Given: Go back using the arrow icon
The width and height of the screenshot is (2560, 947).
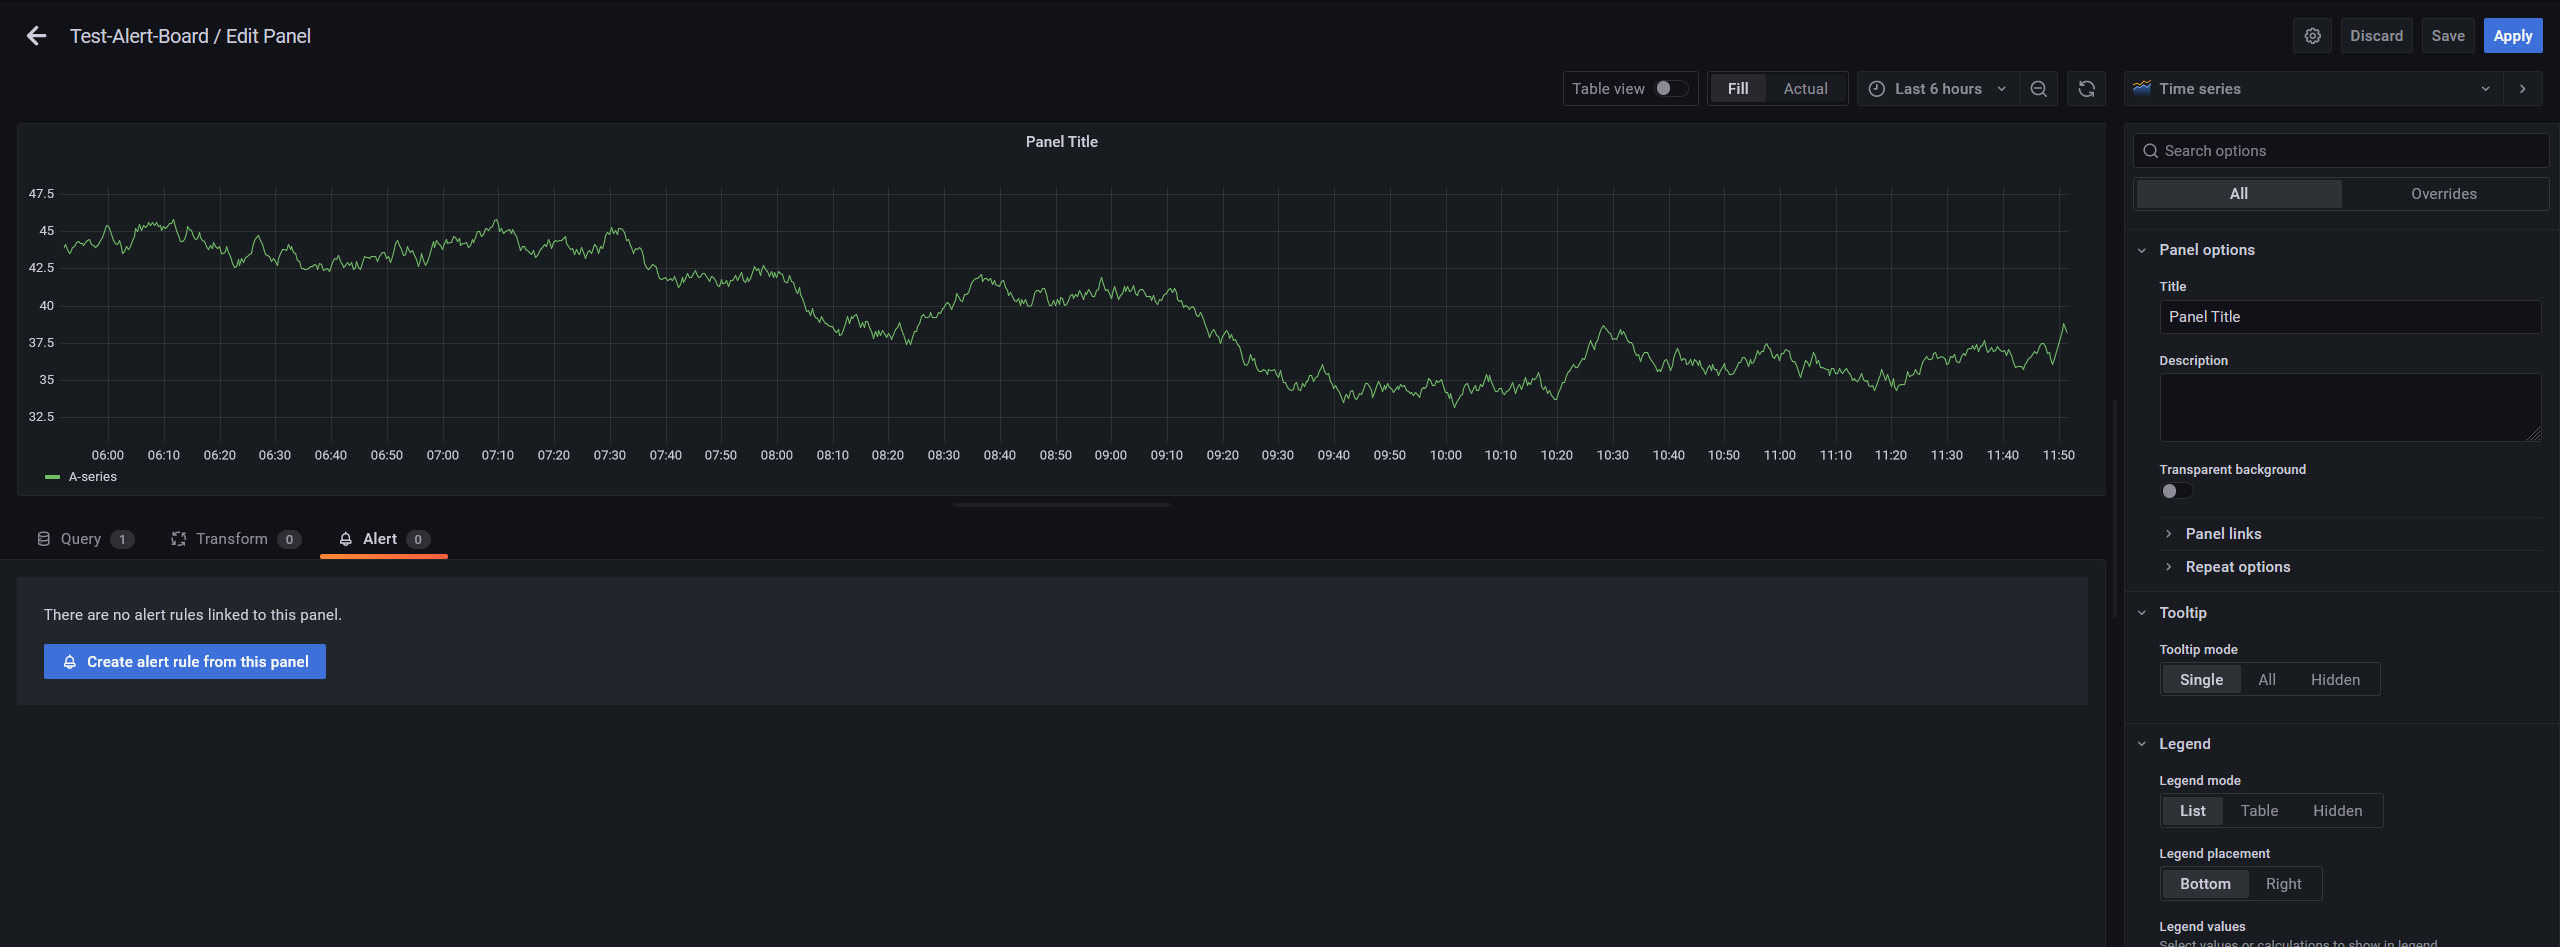Looking at the screenshot, I should pyautogui.click(x=36, y=36).
